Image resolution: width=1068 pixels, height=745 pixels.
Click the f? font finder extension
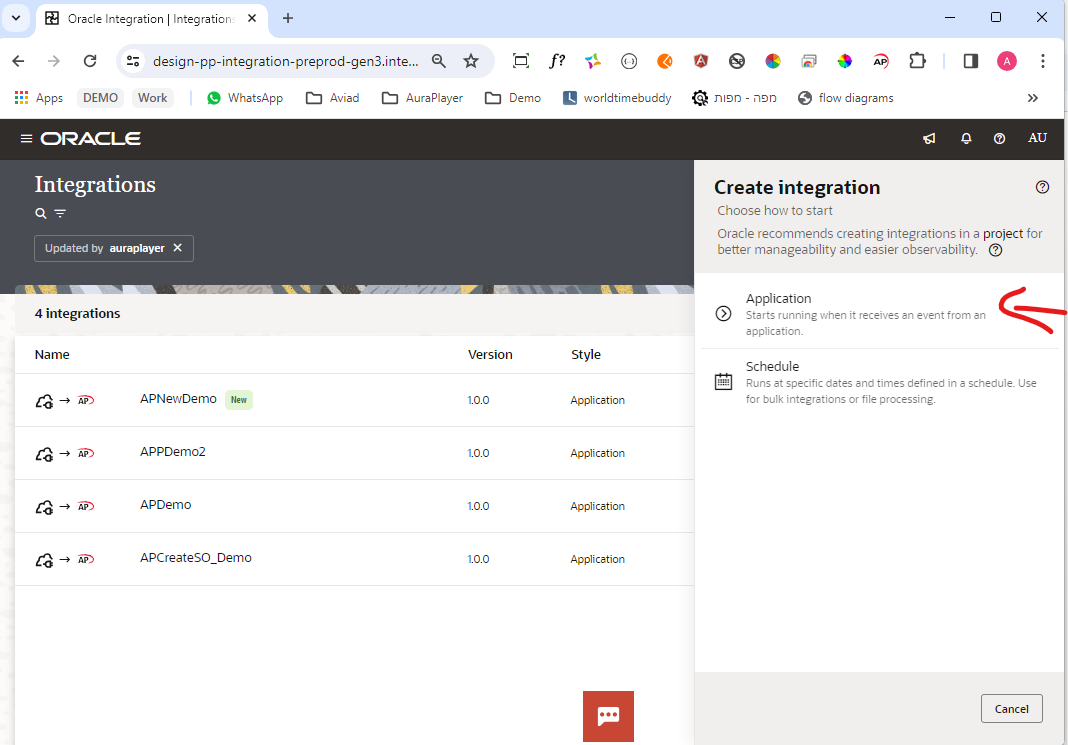point(556,61)
